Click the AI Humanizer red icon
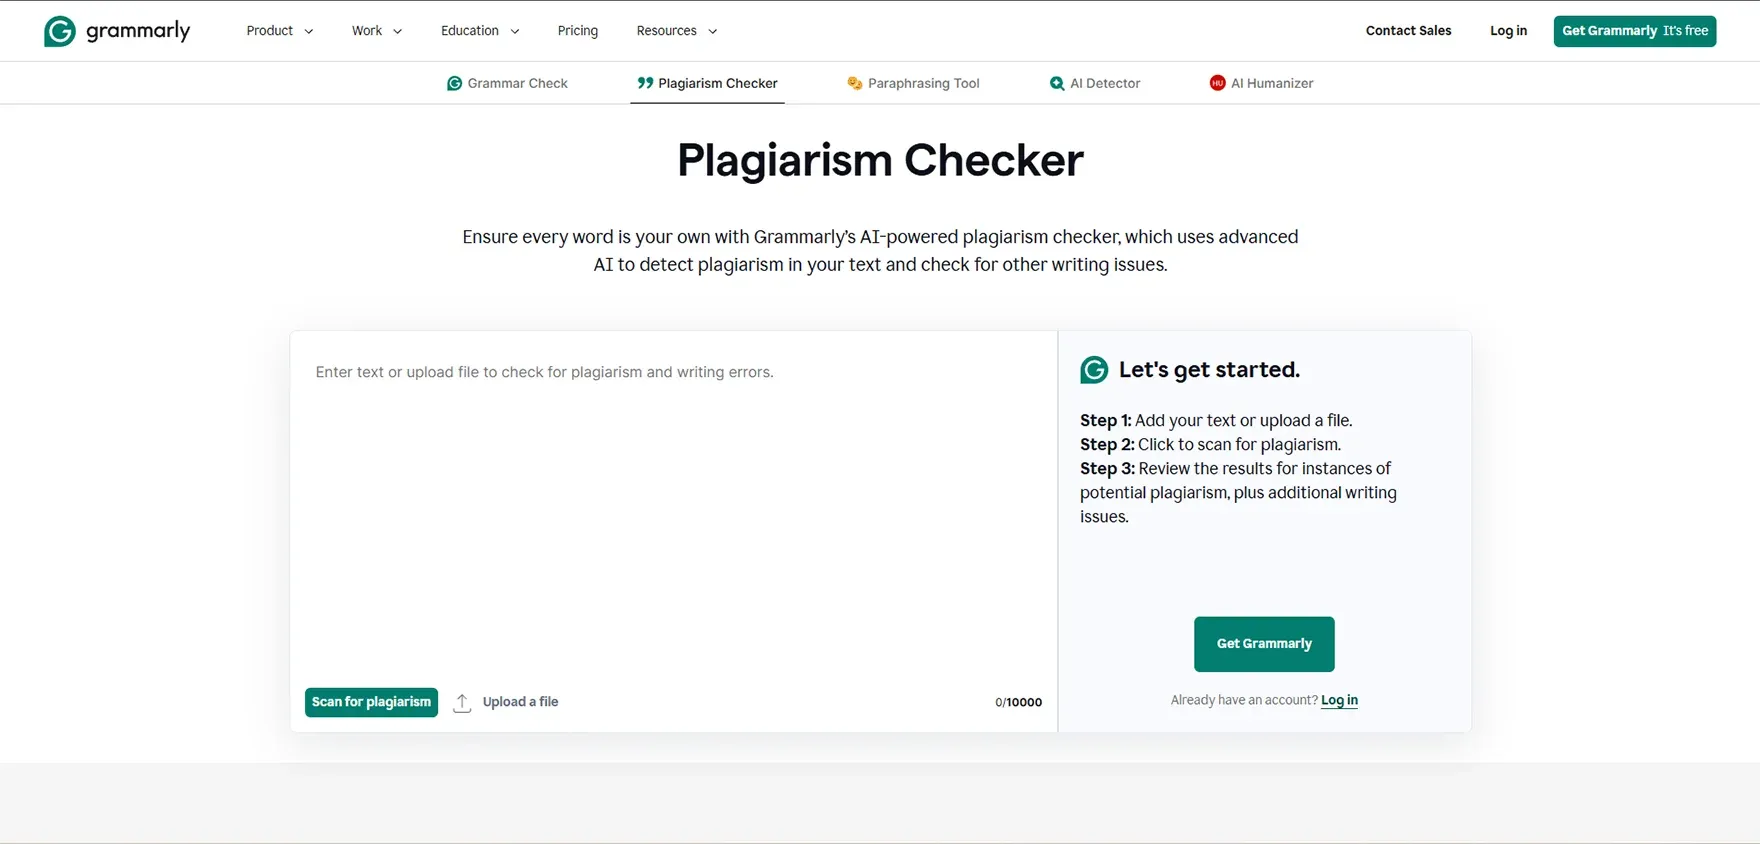 1217,83
